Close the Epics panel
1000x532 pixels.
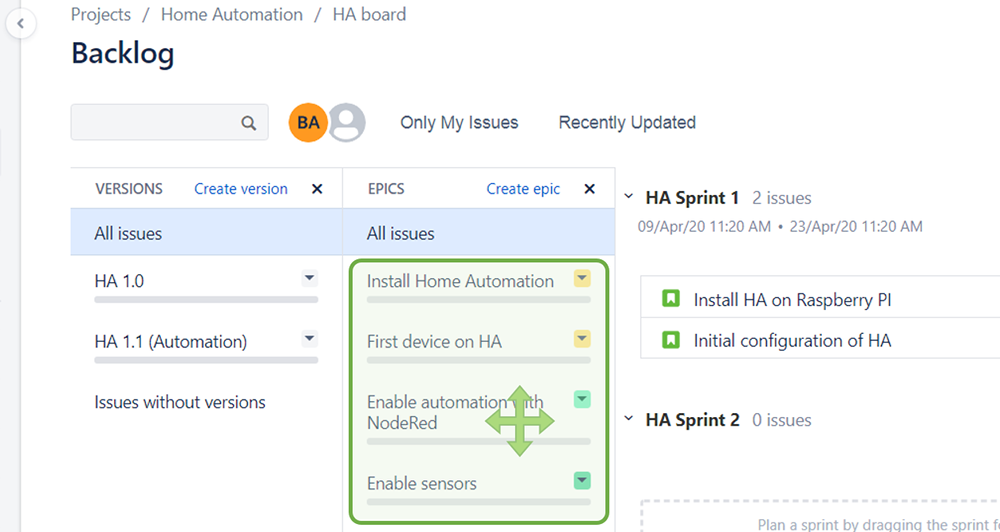589,189
